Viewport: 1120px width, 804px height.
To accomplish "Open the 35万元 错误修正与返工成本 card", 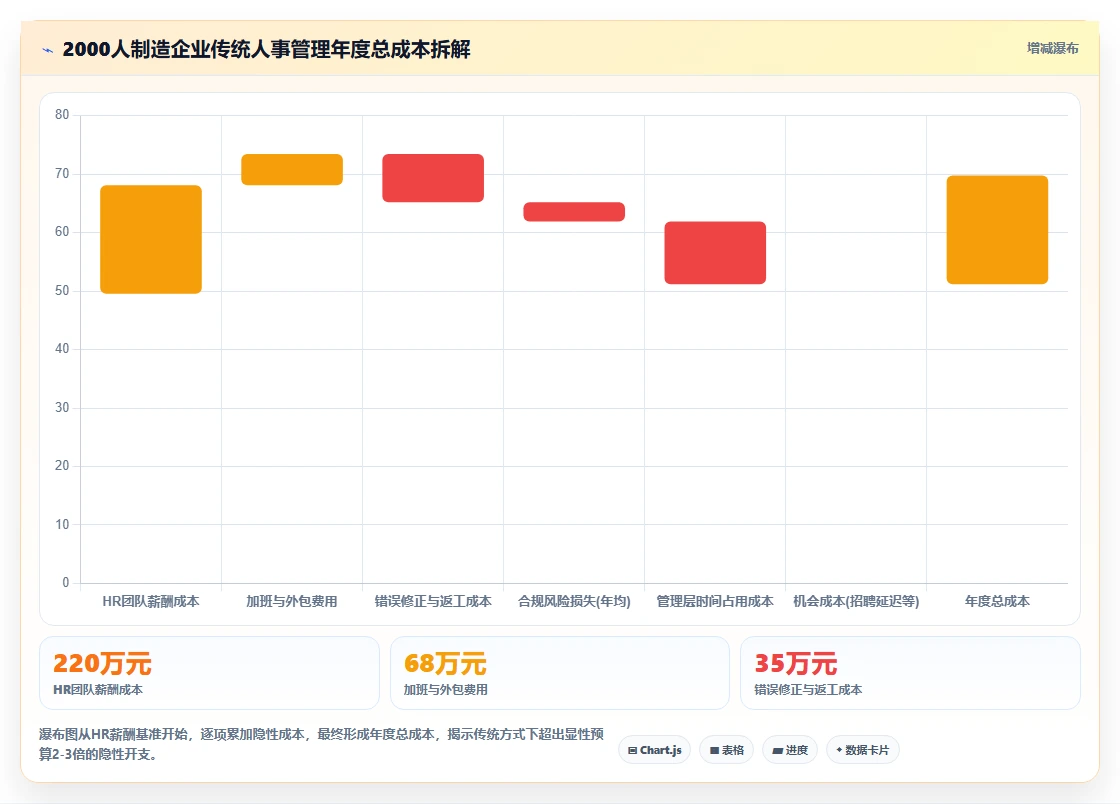I will coord(910,673).
